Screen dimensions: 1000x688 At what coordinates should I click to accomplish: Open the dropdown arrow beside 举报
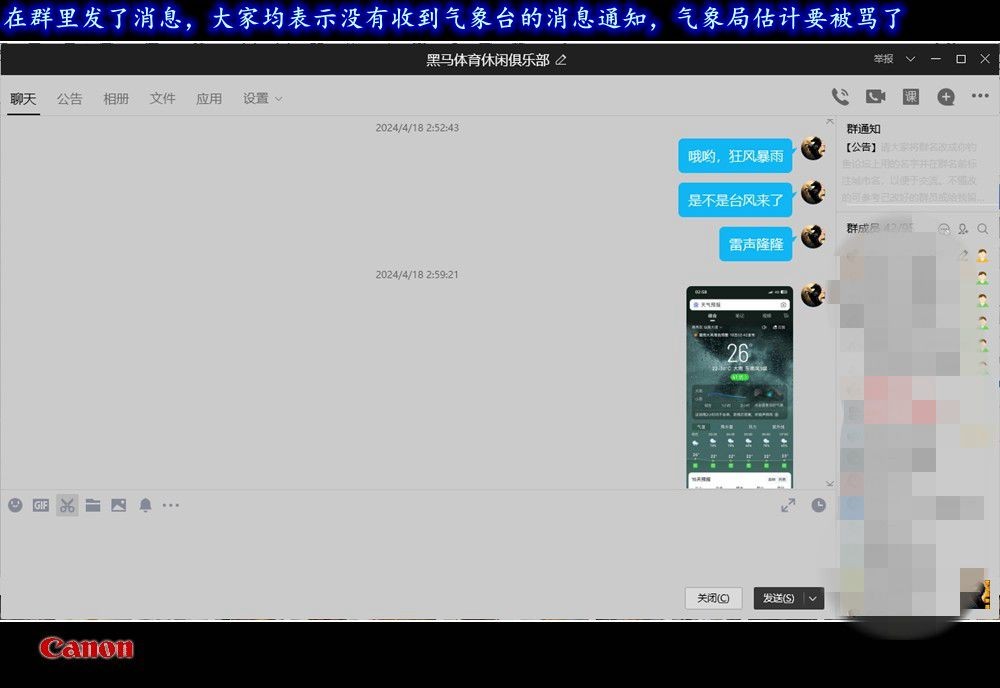point(910,59)
